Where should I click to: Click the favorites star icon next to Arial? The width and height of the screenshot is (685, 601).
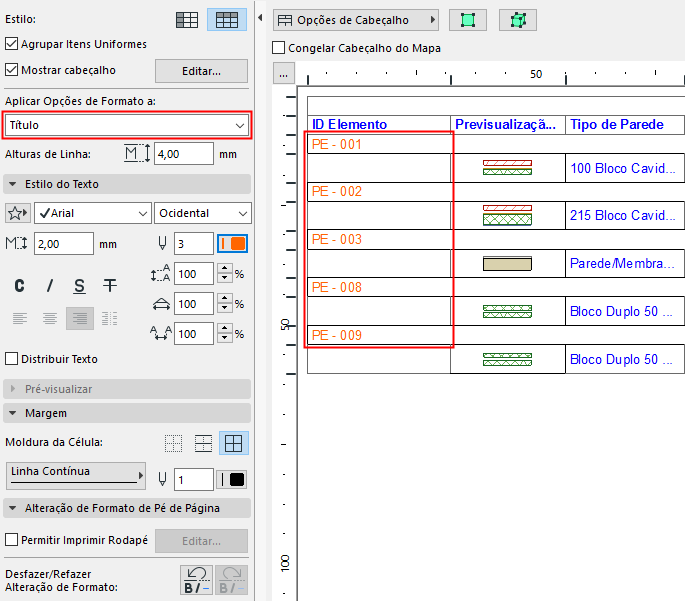tap(17, 213)
